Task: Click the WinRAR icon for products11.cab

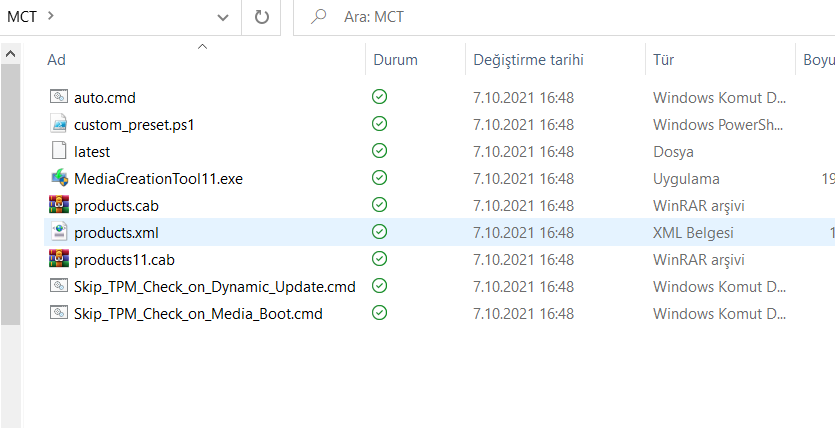Action: [59, 260]
